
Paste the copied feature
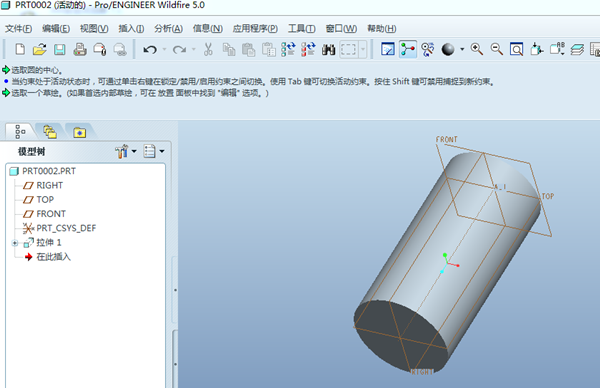coord(249,49)
